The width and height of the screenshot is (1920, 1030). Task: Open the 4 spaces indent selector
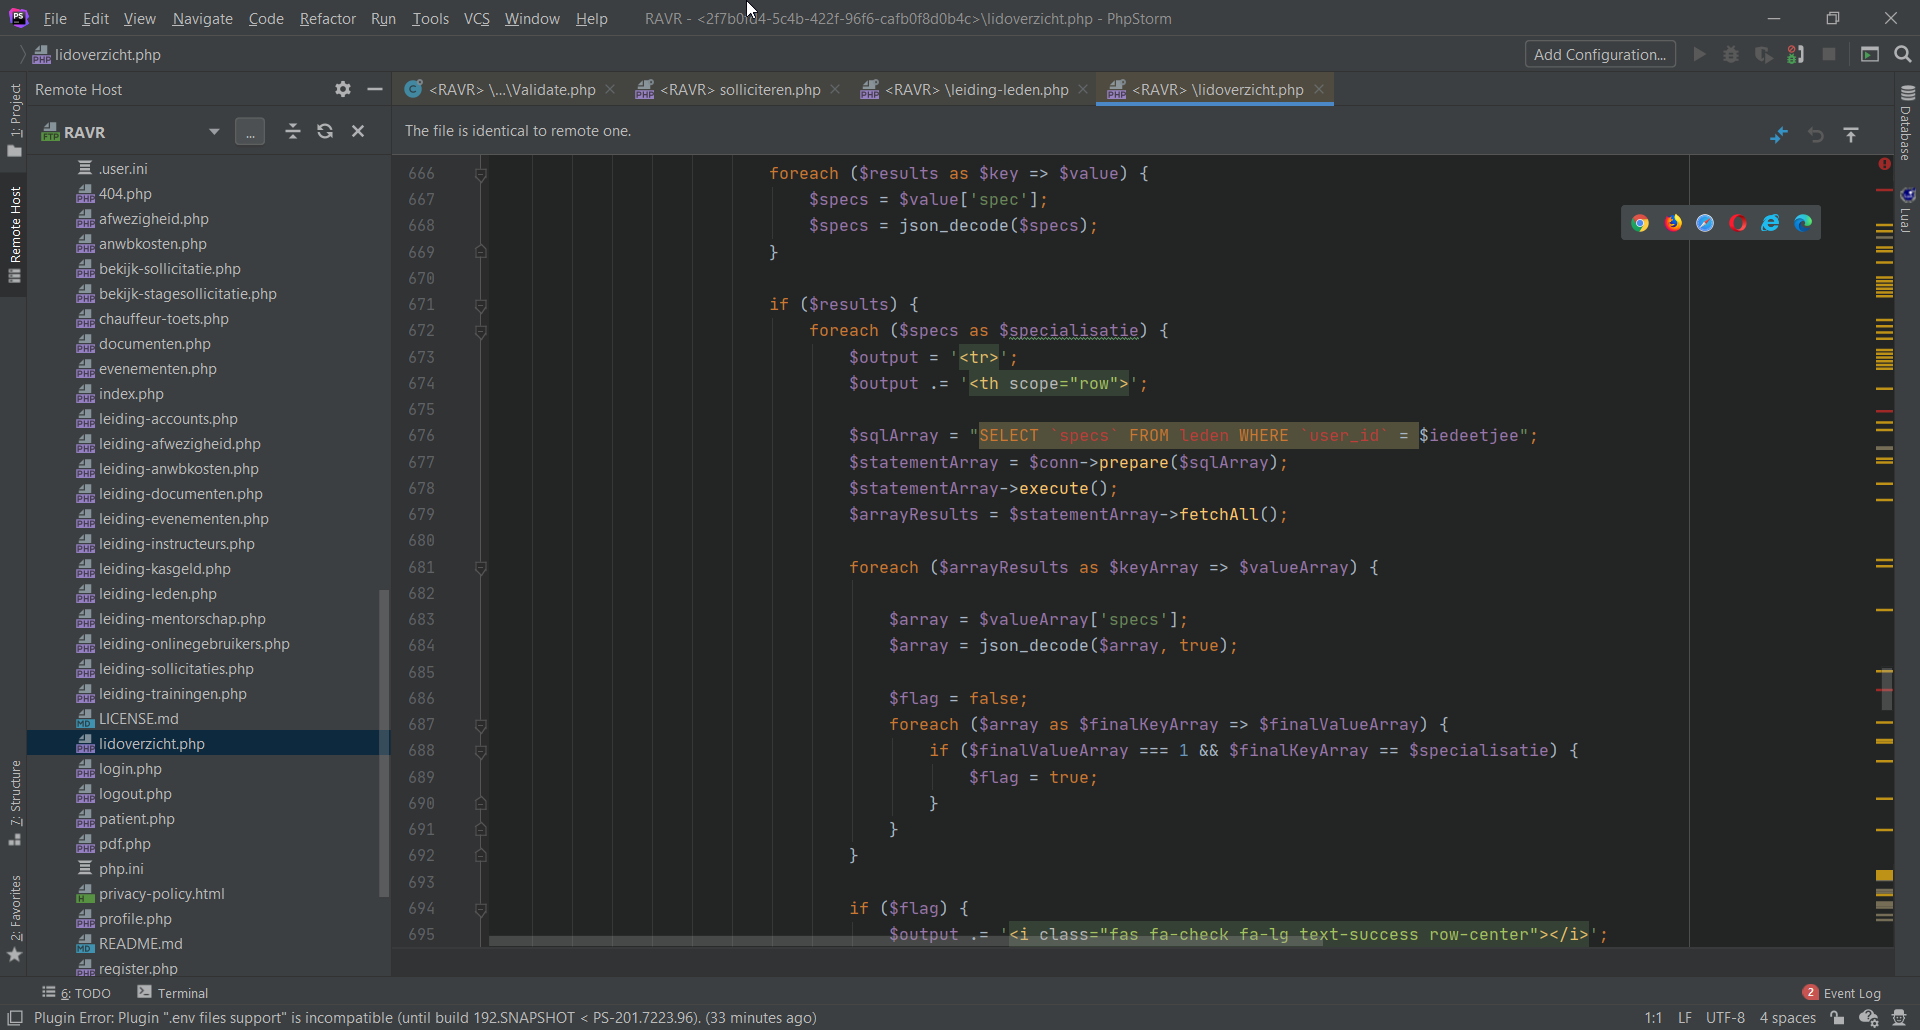pyautogui.click(x=1787, y=1018)
